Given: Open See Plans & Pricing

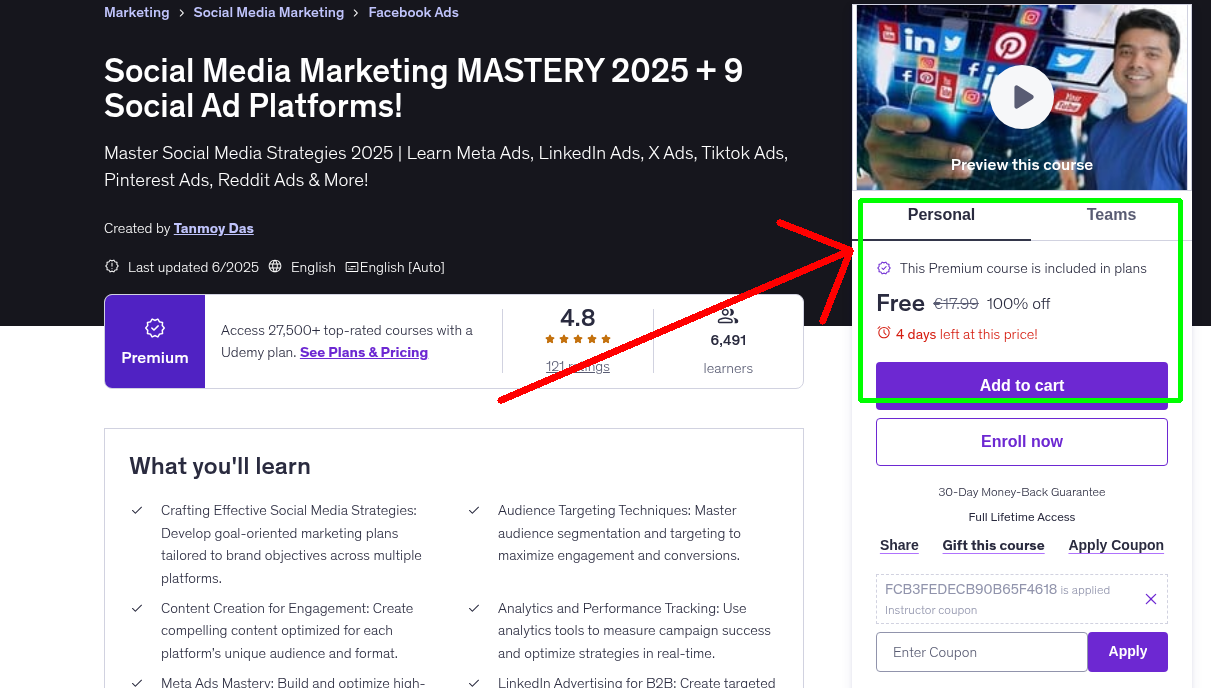Looking at the screenshot, I should pos(364,352).
